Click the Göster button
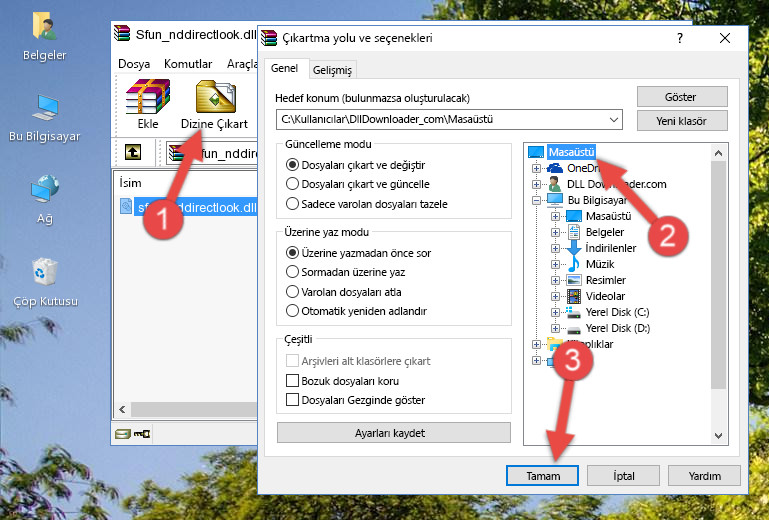Image resolution: width=769 pixels, height=520 pixels. click(682, 97)
